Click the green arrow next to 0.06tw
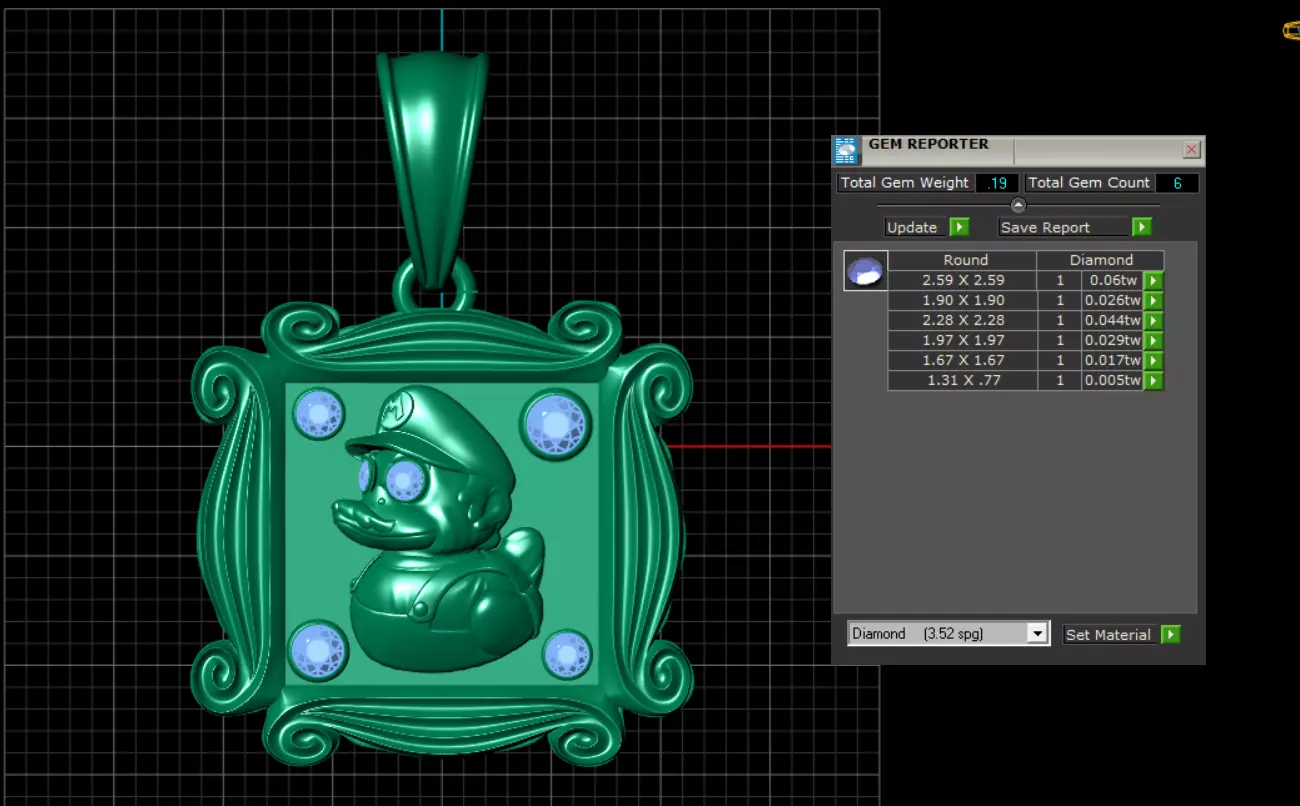This screenshot has width=1300, height=806. pos(1153,281)
